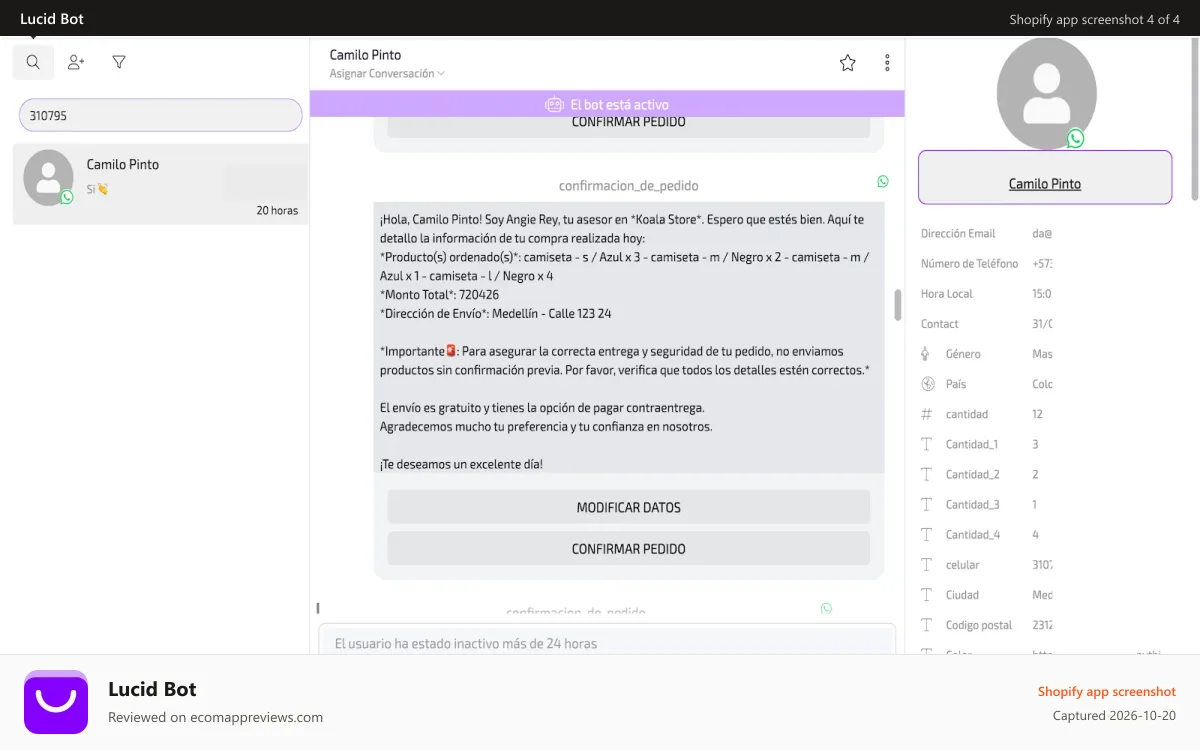Screen dimensions: 1200x750
Task: Click '¡Te deseamos un excelente día!' line
Action: (462, 465)
